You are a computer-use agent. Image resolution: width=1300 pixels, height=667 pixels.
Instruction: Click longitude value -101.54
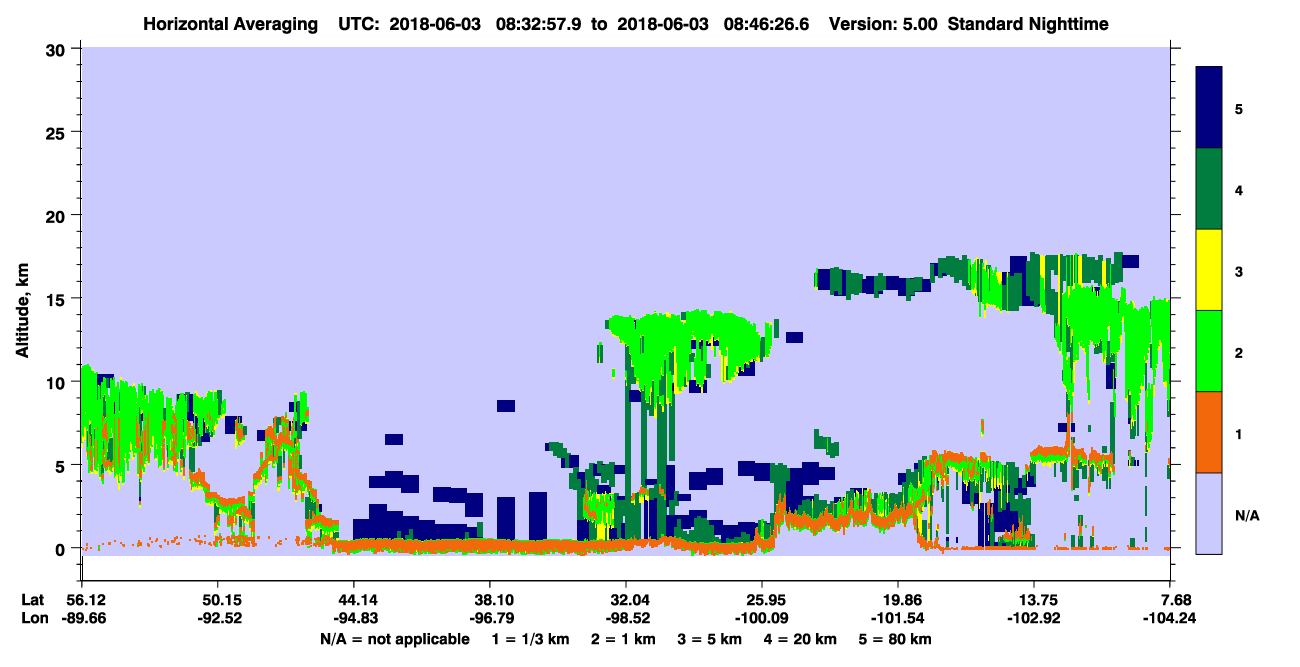(899, 618)
